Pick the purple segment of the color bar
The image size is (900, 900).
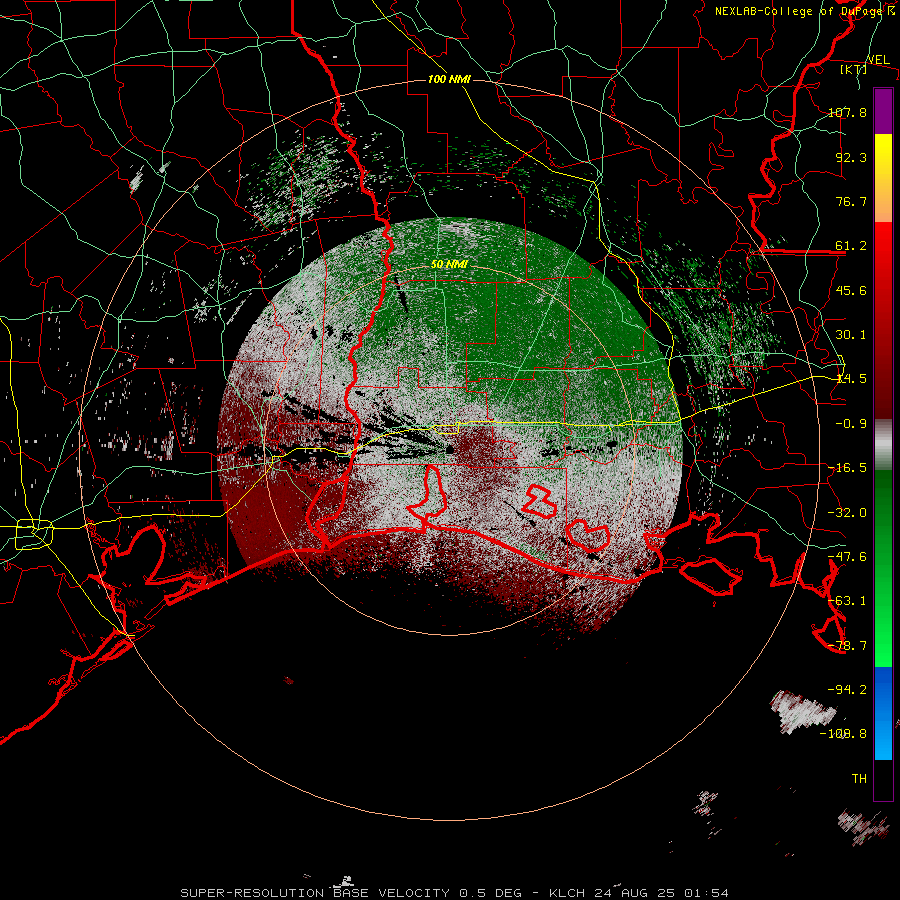pyautogui.click(x=883, y=112)
